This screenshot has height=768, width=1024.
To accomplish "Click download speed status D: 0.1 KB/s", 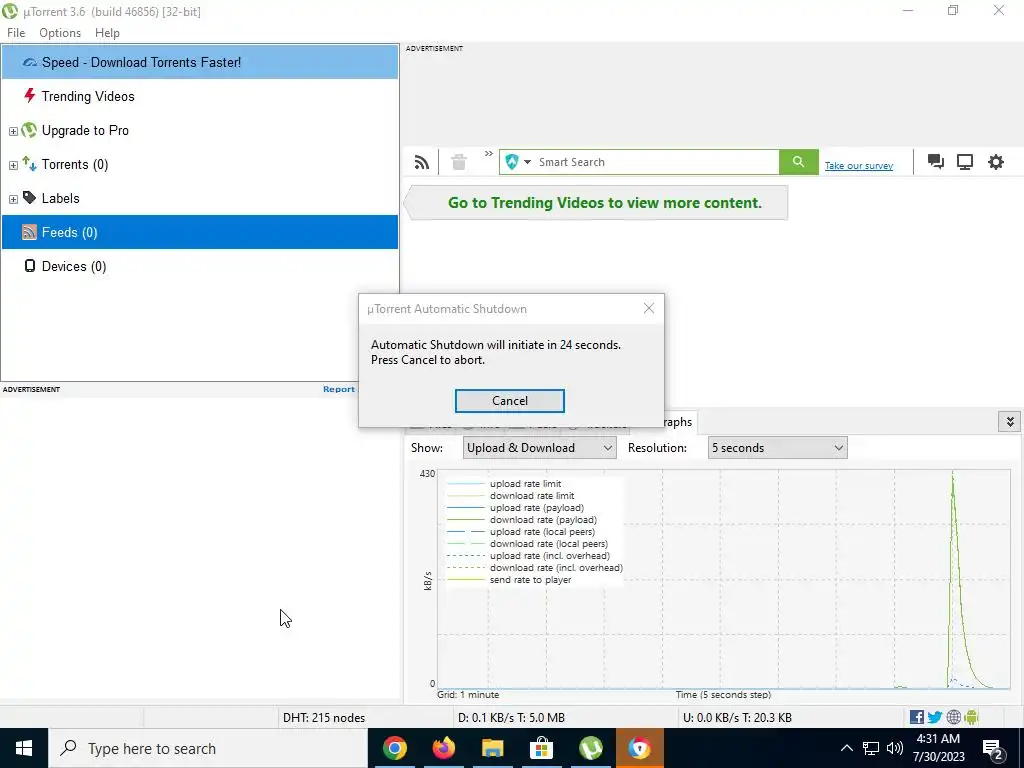I will point(511,718).
